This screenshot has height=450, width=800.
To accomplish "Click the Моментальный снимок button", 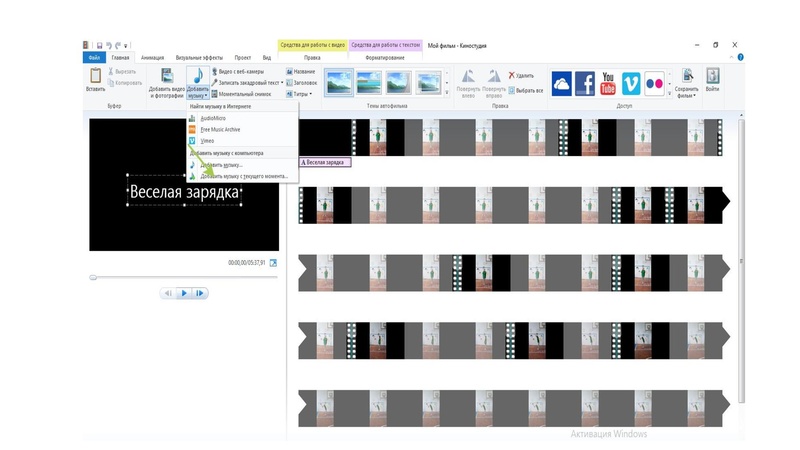I will (245, 94).
